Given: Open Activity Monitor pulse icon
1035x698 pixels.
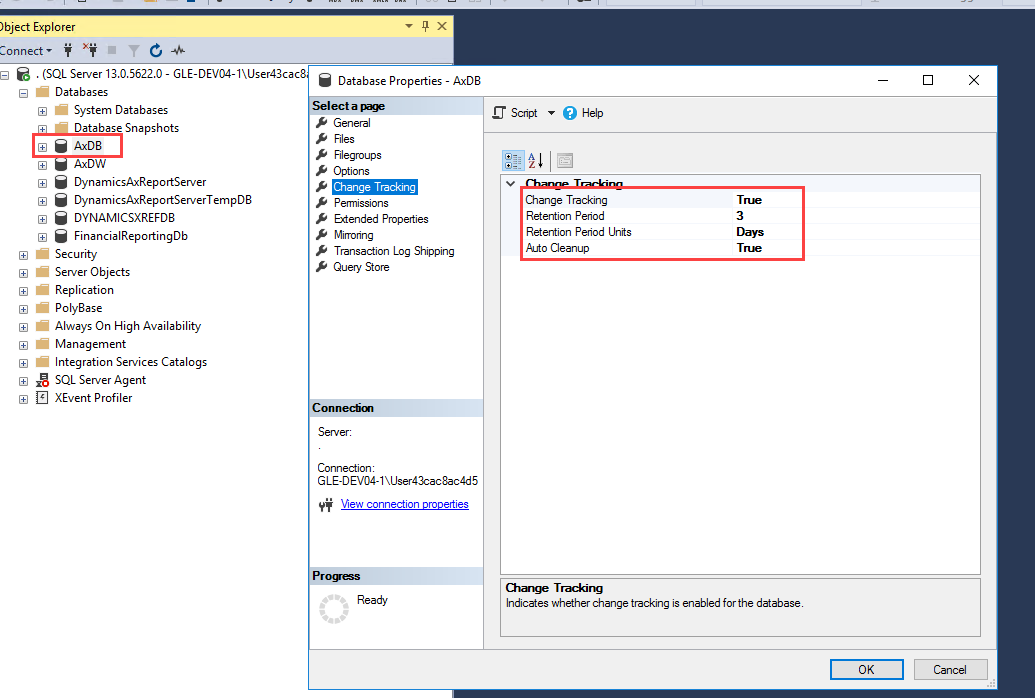Looking at the screenshot, I should pos(178,50).
